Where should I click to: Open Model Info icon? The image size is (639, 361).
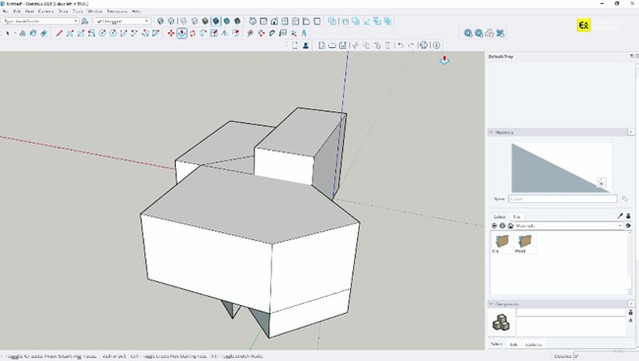[436, 45]
